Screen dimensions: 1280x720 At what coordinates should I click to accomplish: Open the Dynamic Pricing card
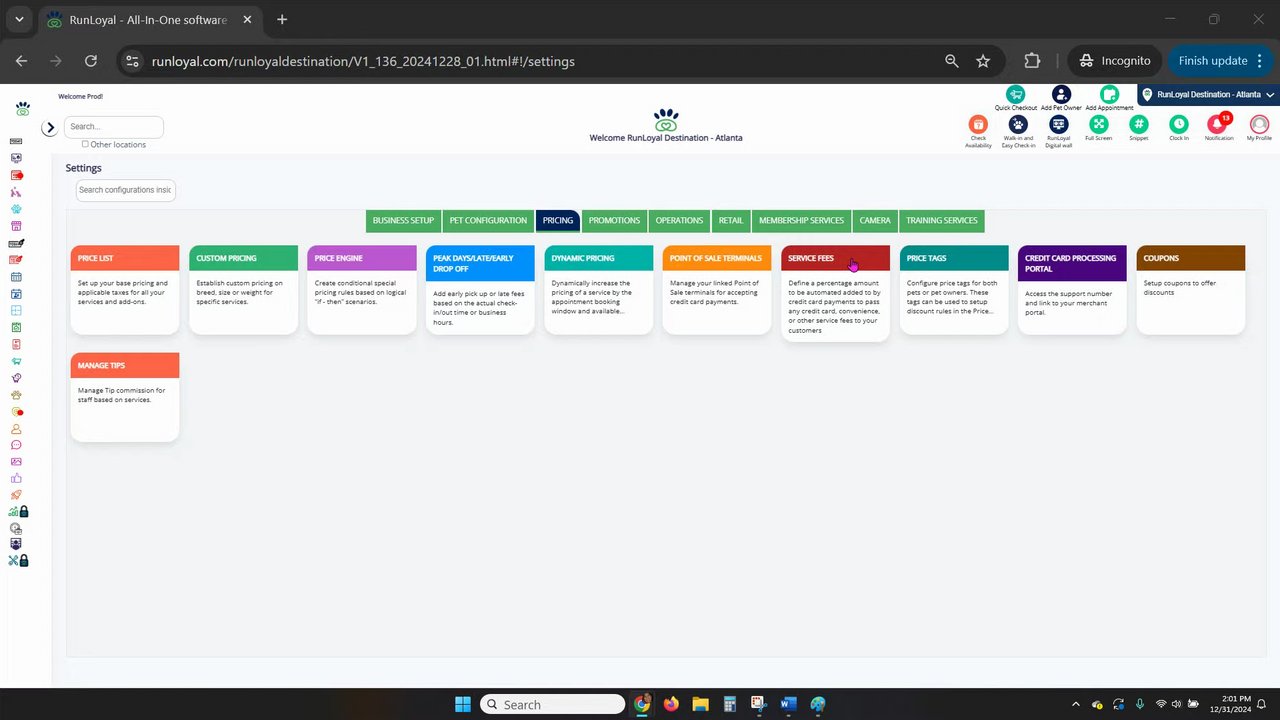click(599, 289)
